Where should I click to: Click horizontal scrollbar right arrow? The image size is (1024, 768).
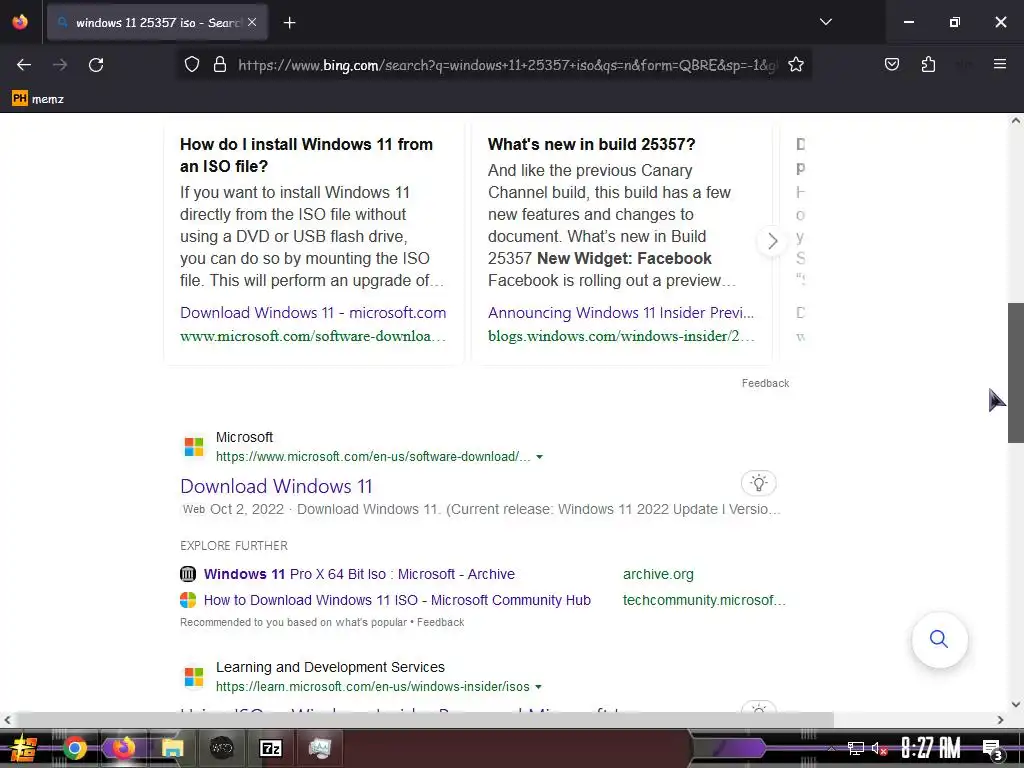(x=1000, y=720)
